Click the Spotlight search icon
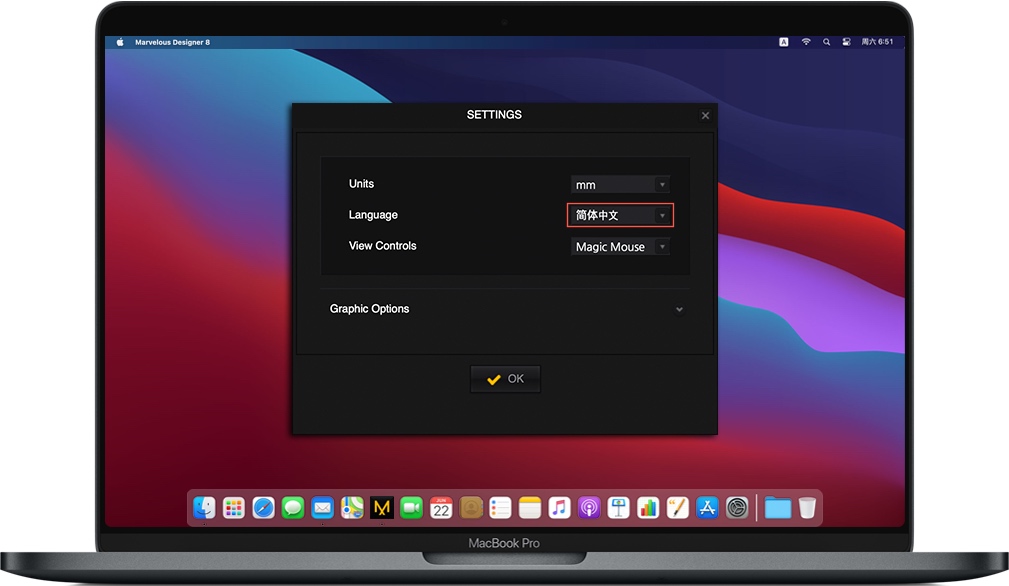 coord(826,42)
